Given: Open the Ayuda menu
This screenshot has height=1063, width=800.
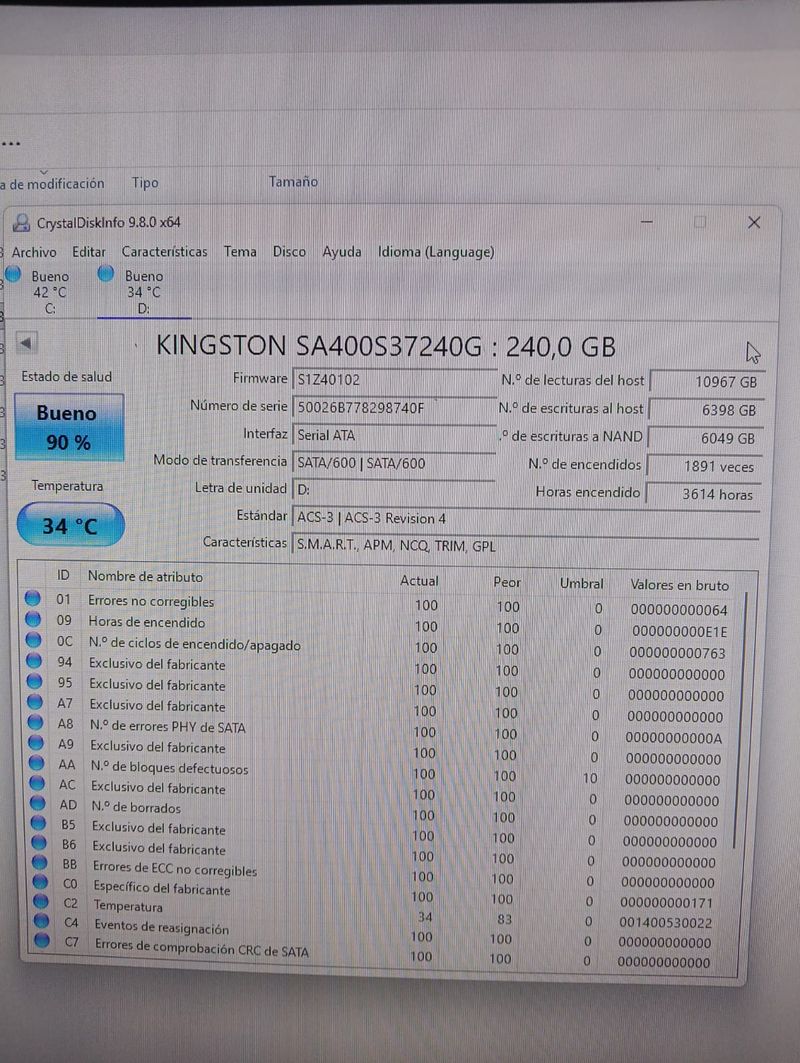Looking at the screenshot, I should point(342,252).
